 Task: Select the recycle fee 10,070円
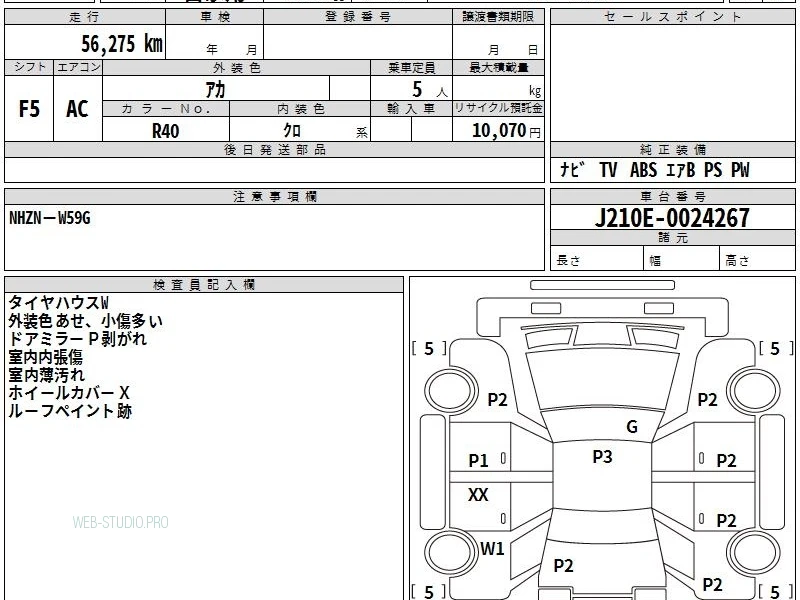pyautogui.click(x=506, y=131)
